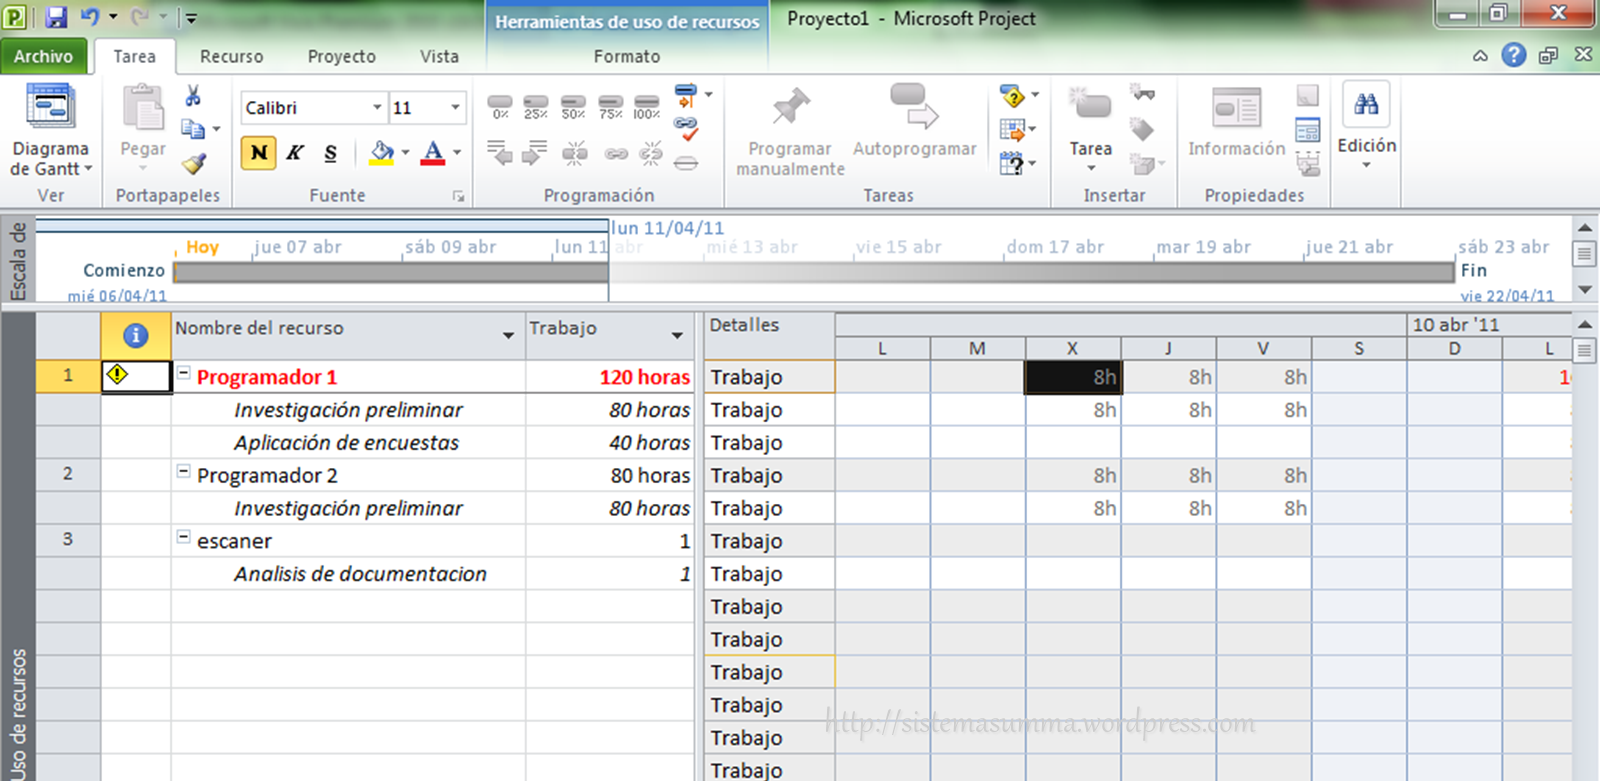This screenshot has height=781, width=1600.
Task: Switch to the Recurso ribbon tab
Action: [231, 57]
